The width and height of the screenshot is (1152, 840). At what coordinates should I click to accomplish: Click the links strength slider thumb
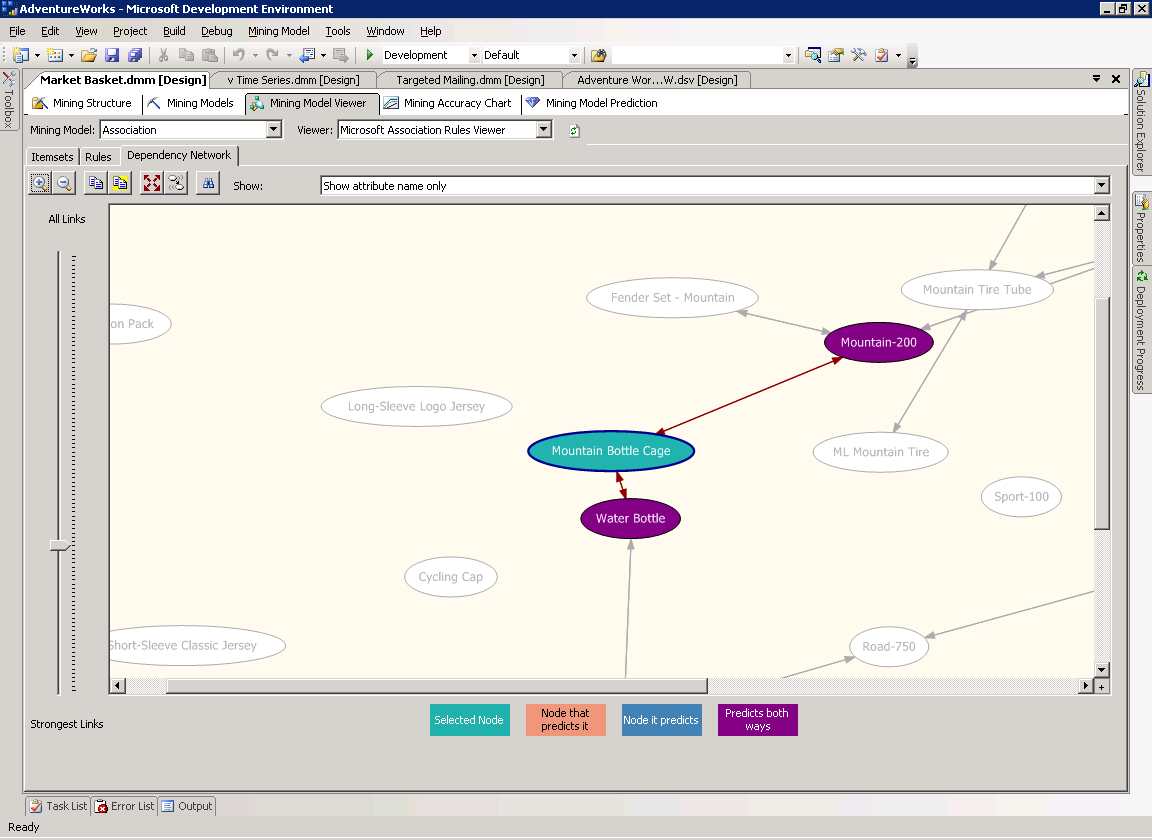pos(60,545)
